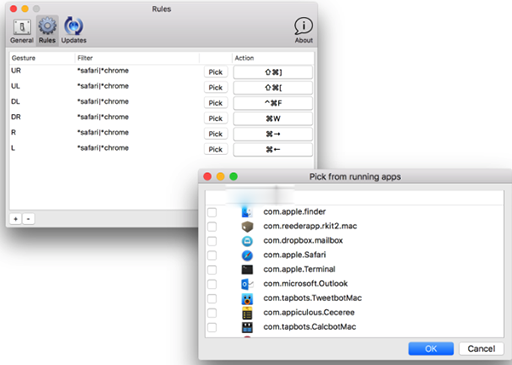This screenshot has width=512, height=365.
Task: Add a new rule with plus button
Action: [x=16, y=219]
